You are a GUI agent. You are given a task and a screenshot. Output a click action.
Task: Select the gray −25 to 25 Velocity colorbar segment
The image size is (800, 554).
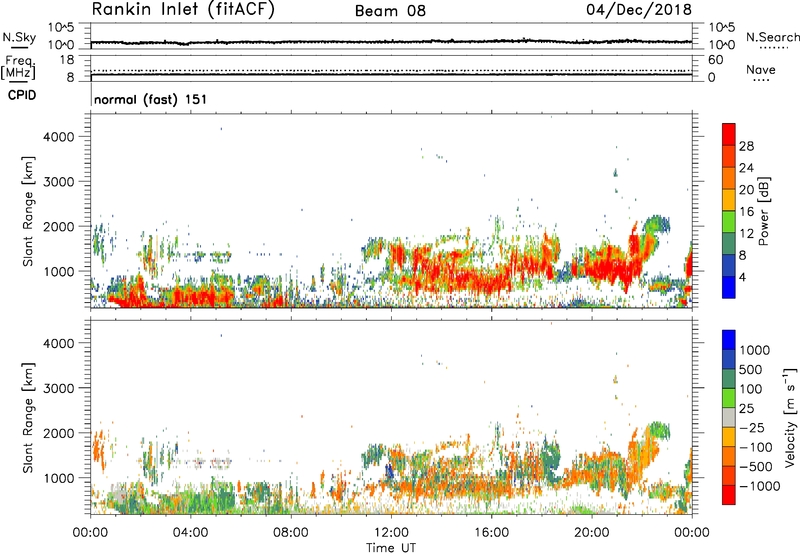coord(729,417)
